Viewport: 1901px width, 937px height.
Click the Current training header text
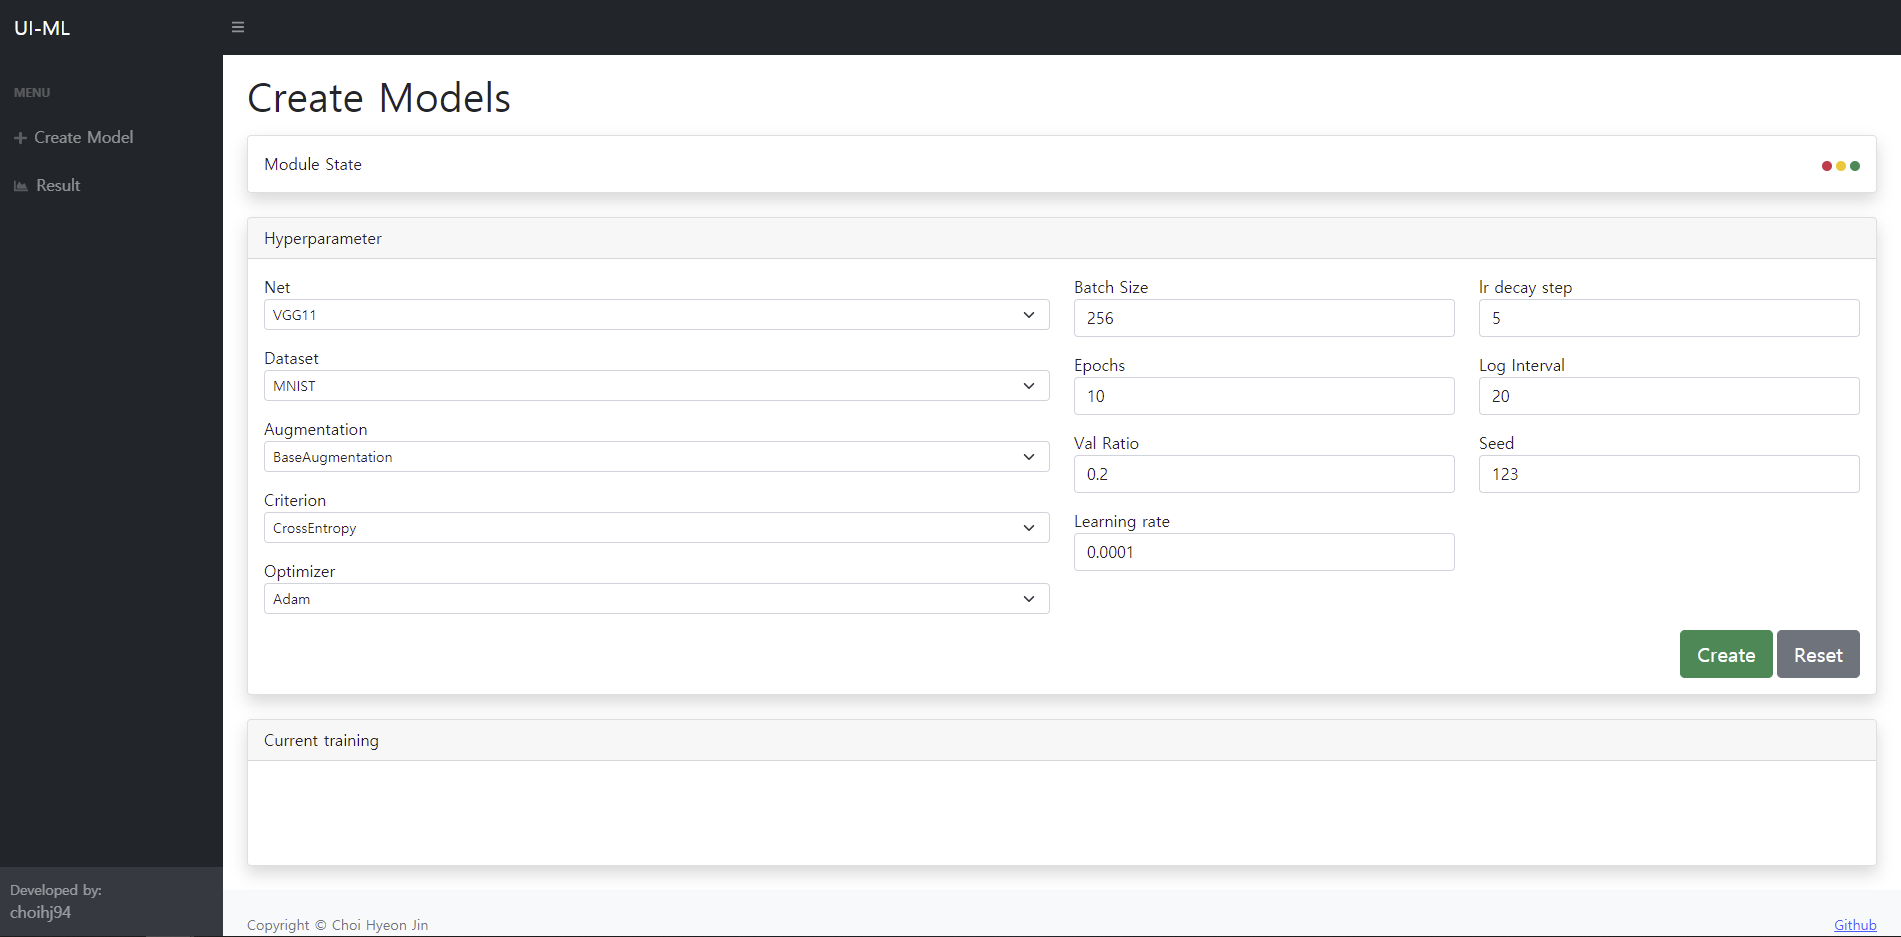(321, 741)
